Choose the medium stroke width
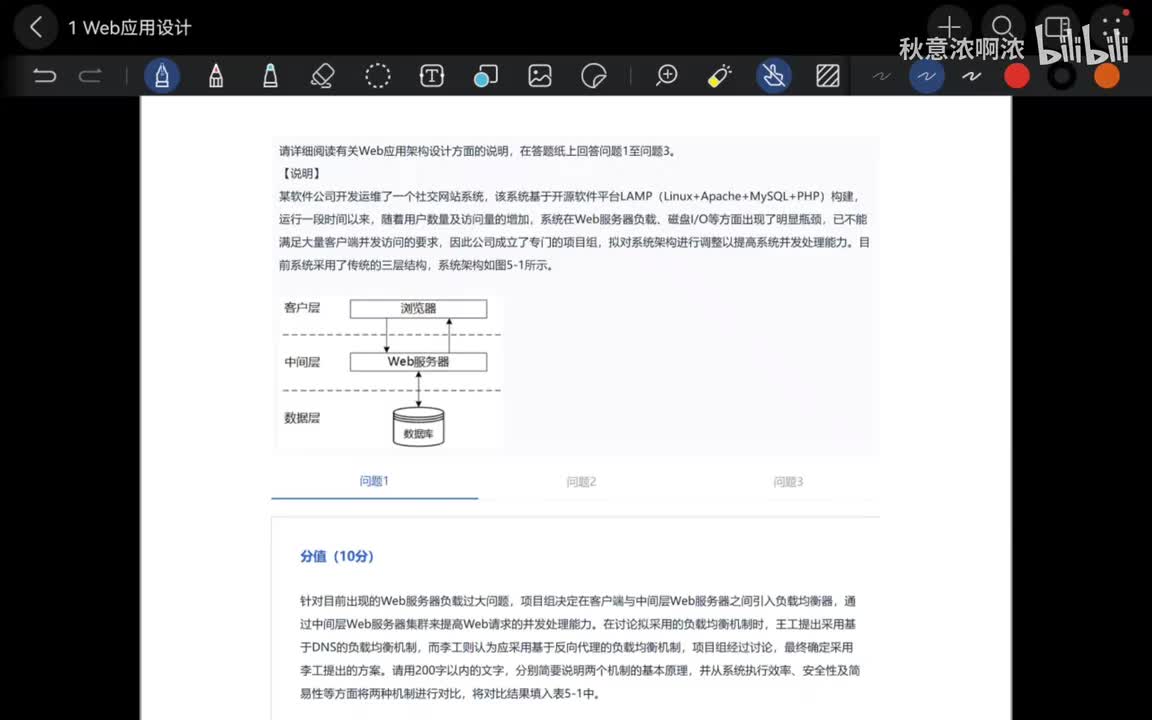1152x720 pixels. pyautogui.click(x=926, y=76)
